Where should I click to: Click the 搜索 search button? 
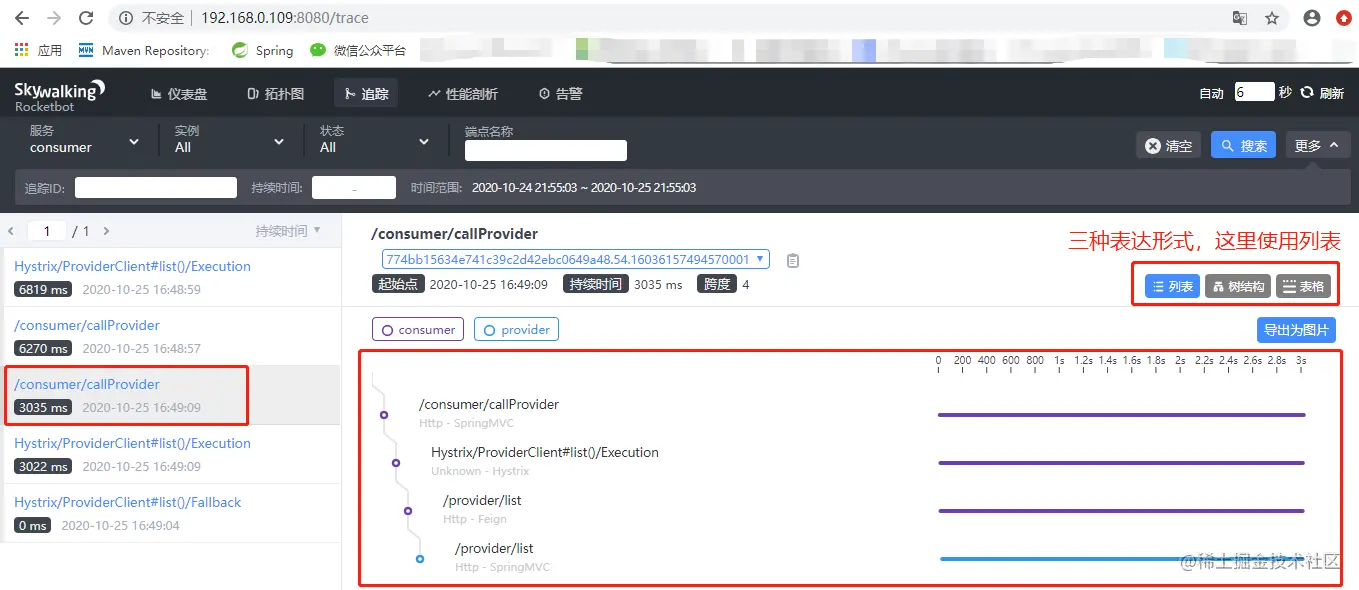pyautogui.click(x=1243, y=146)
